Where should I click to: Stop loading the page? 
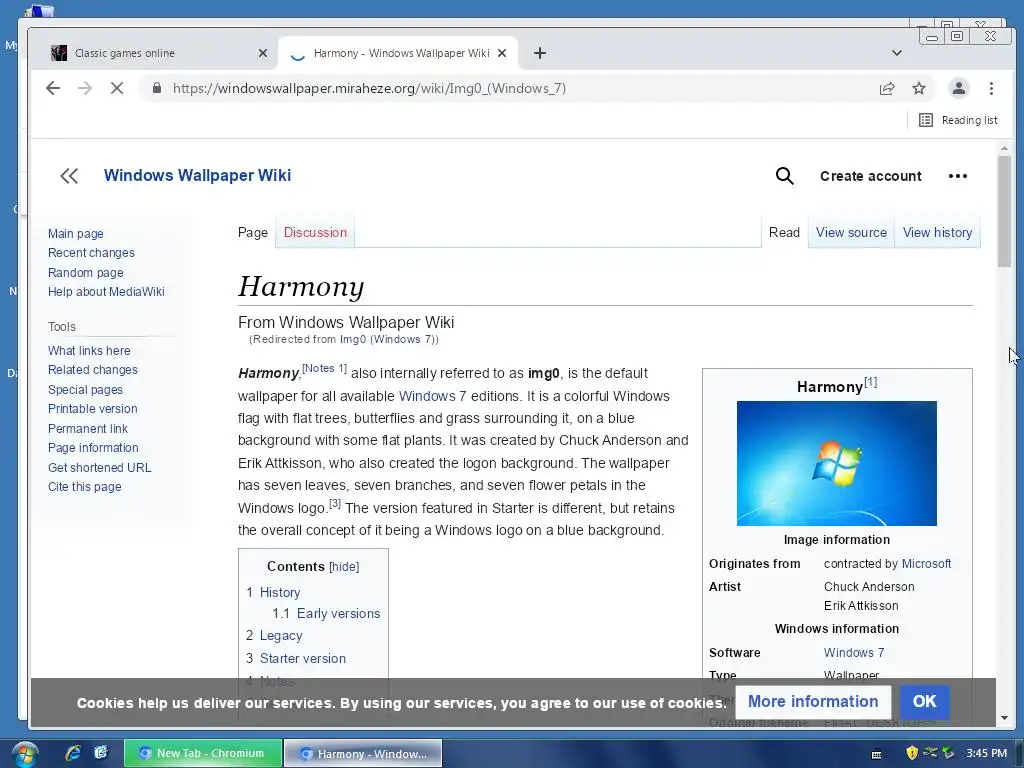(117, 88)
